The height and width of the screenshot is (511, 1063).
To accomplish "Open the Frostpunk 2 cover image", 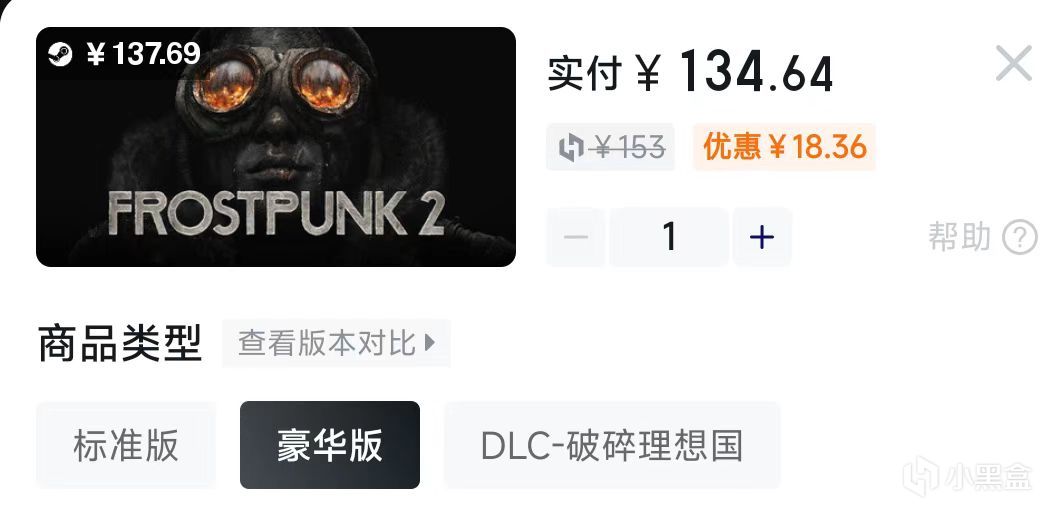I will pyautogui.click(x=276, y=147).
